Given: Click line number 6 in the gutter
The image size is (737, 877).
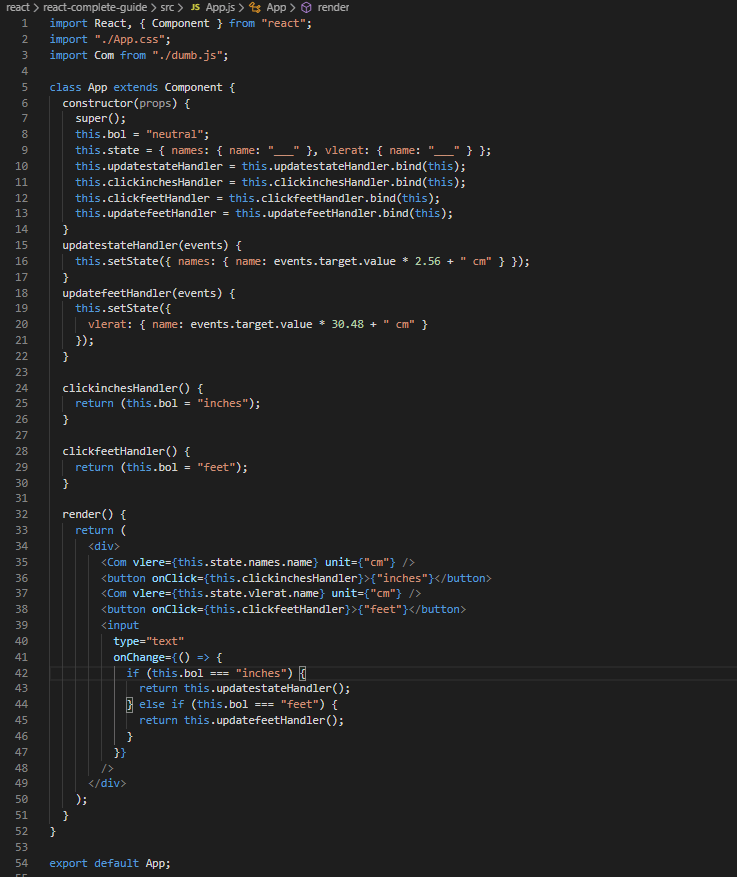Looking at the screenshot, I should 25,103.
